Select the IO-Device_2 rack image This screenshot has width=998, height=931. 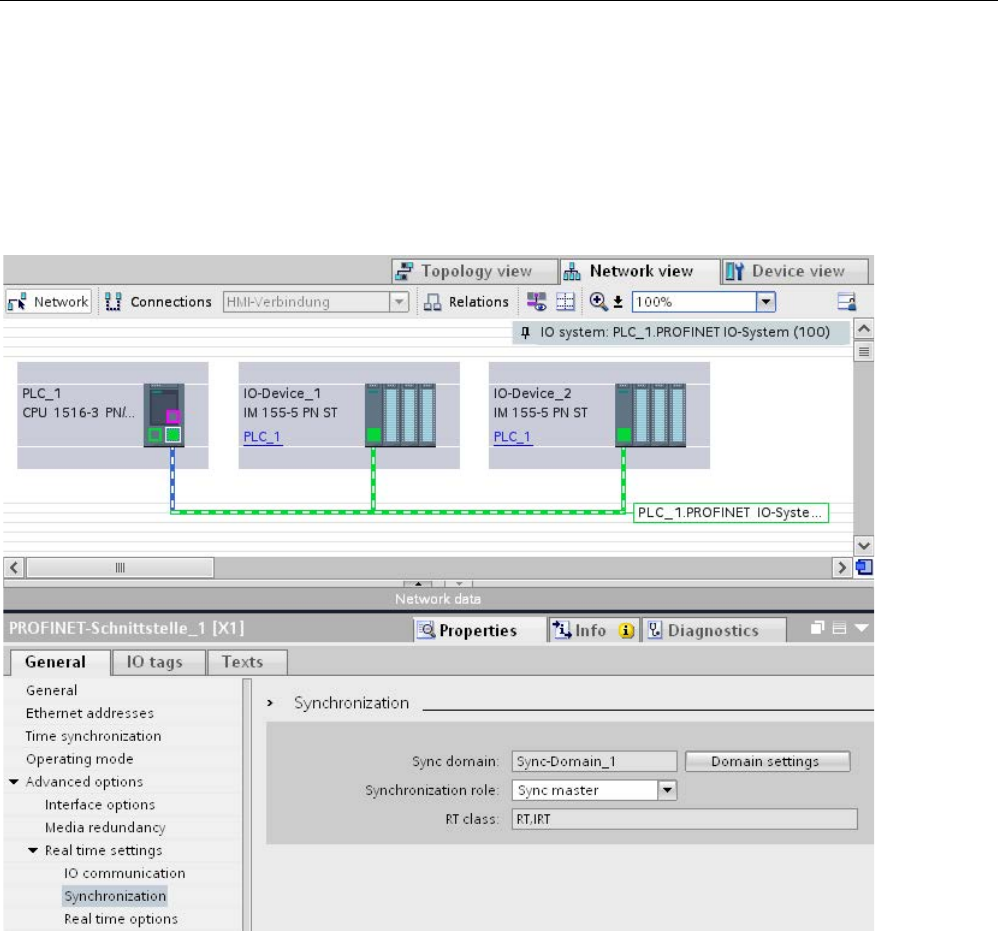click(x=650, y=415)
